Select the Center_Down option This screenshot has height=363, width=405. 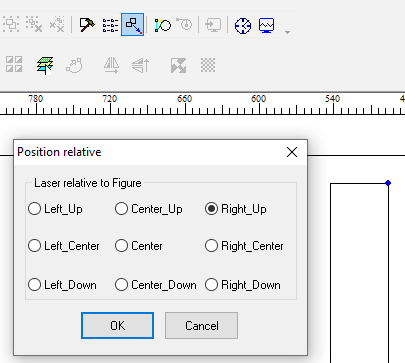[x=156, y=285]
